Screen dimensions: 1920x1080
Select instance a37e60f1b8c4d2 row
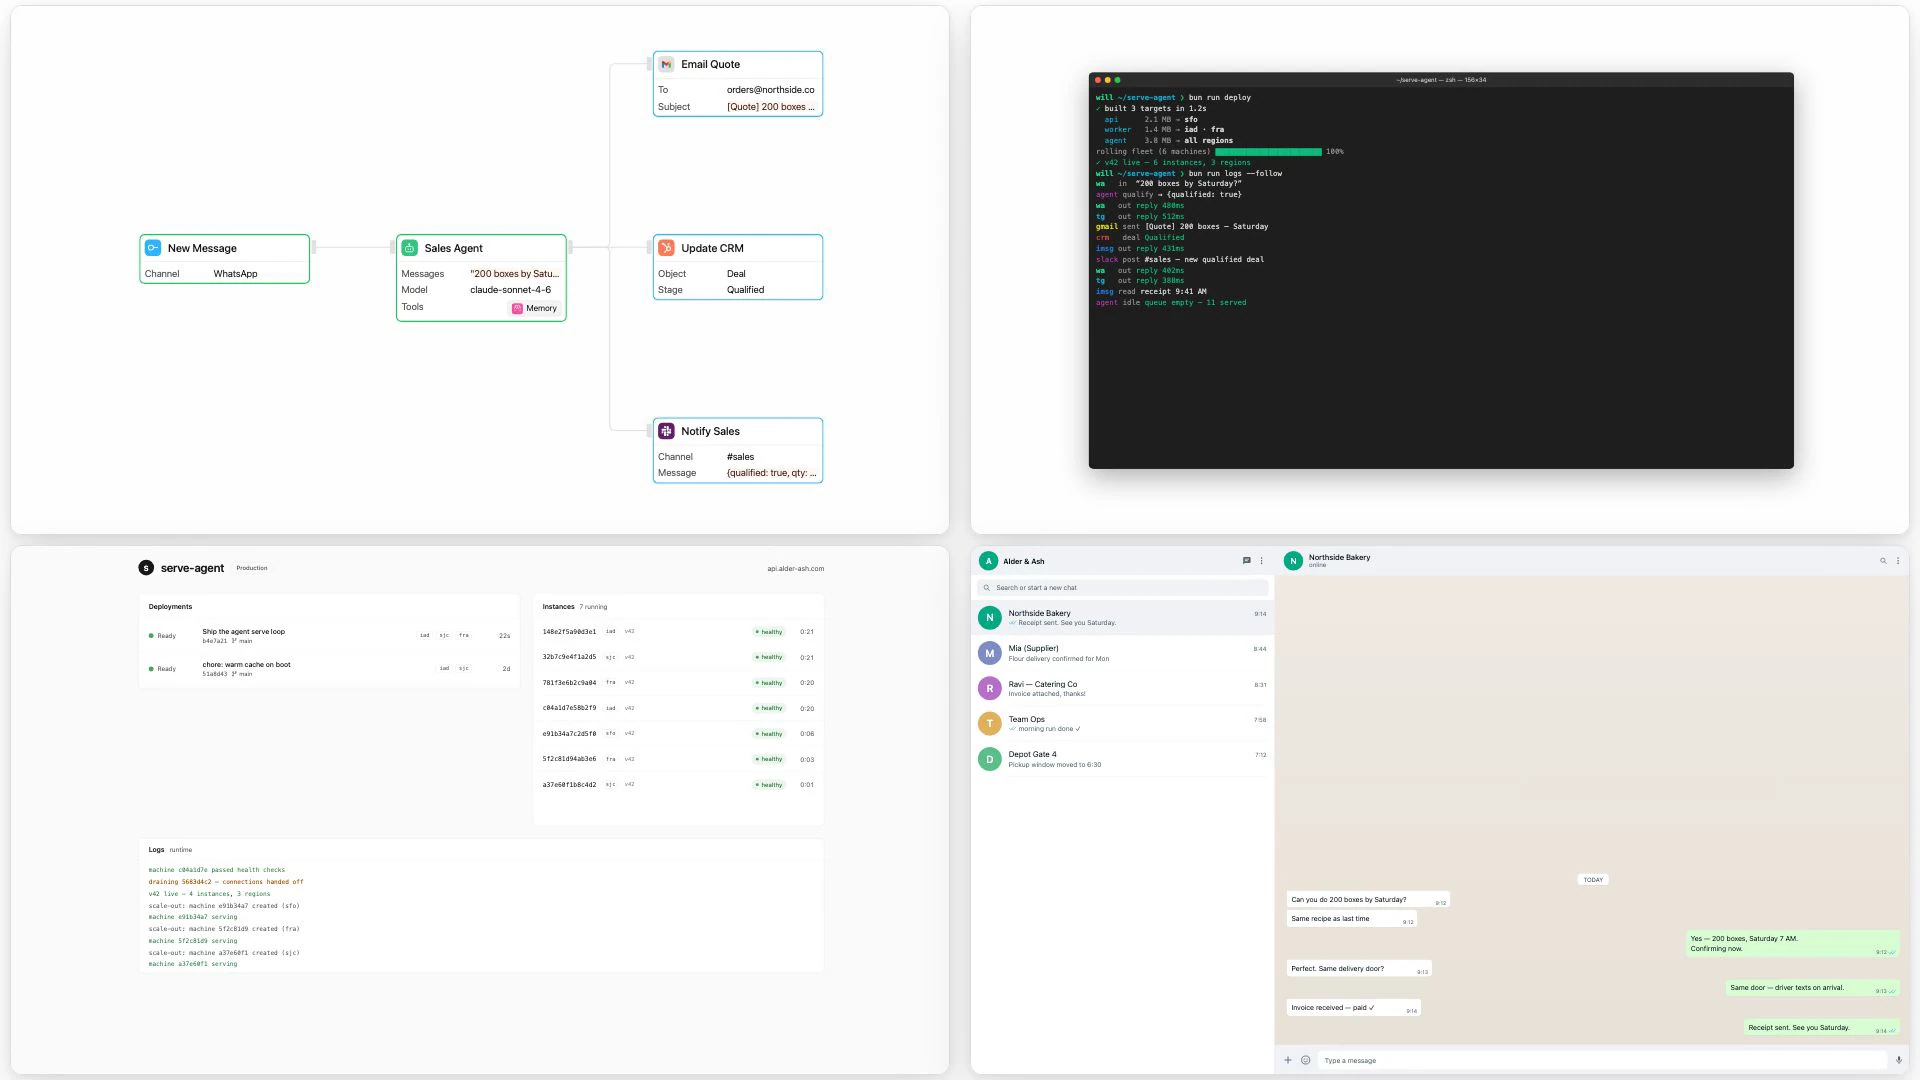pyautogui.click(x=678, y=785)
